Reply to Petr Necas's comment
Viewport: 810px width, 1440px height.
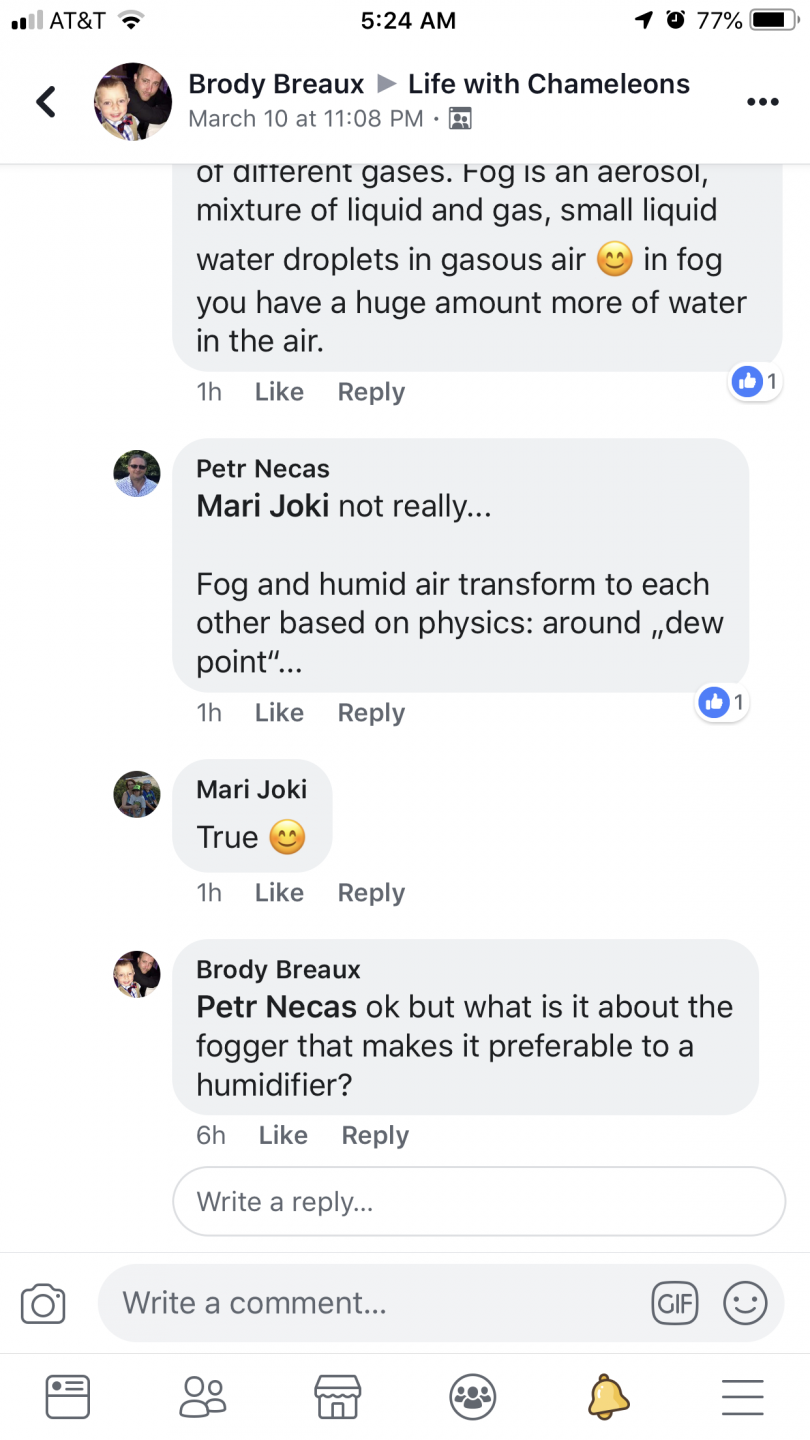[371, 713]
